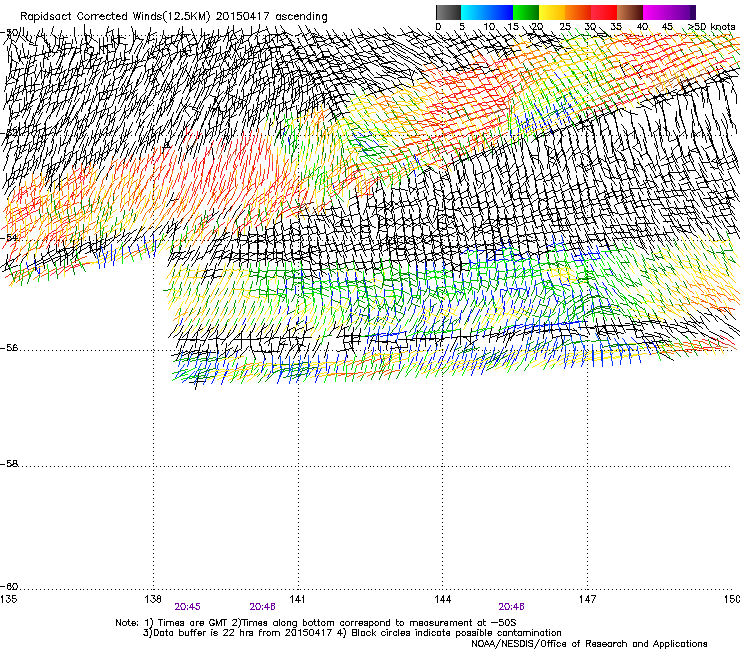Click the cyan 5-10 knots legend swatch
740x650 pixels.
click(474, 12)
